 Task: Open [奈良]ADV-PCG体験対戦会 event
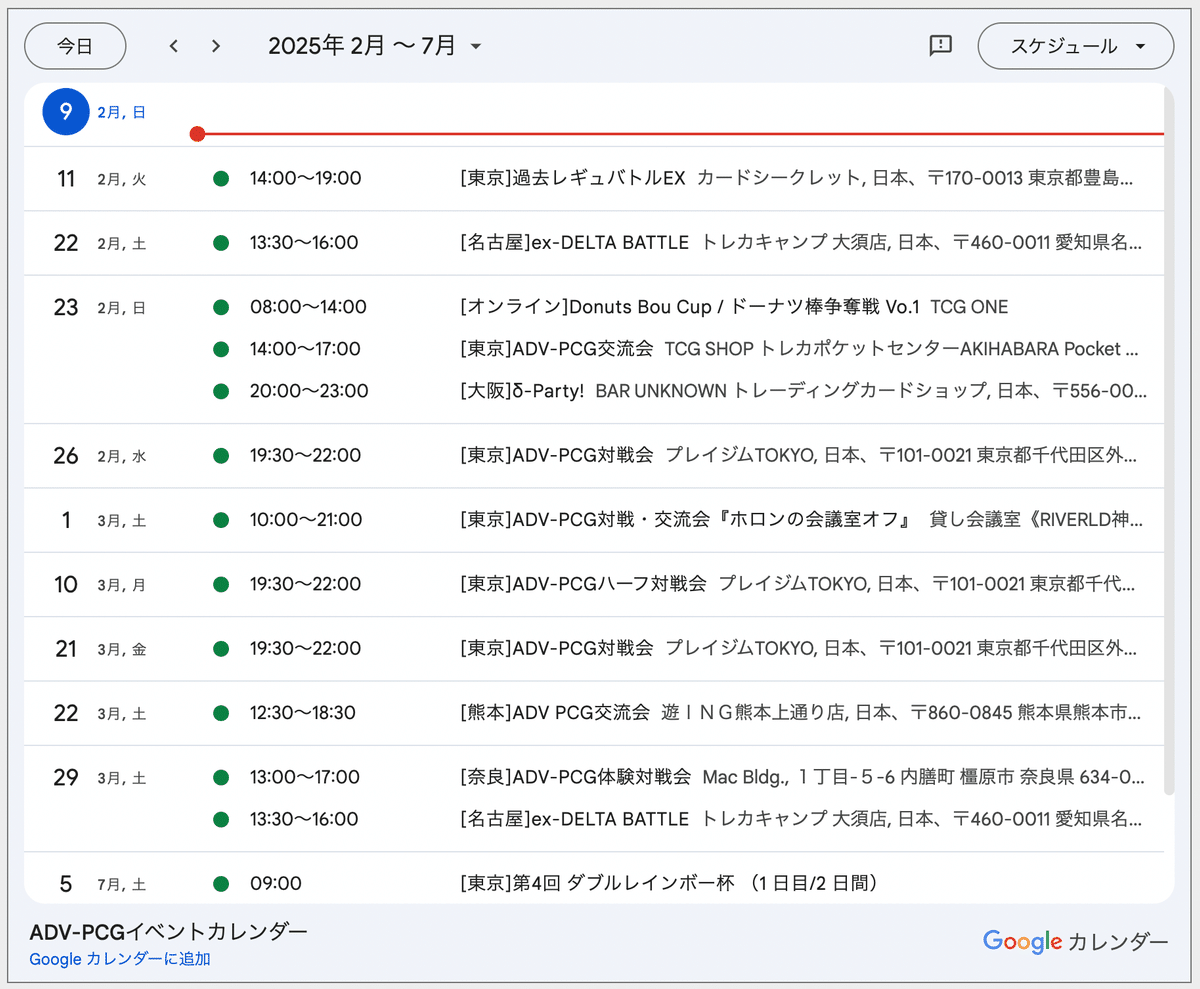802,777
